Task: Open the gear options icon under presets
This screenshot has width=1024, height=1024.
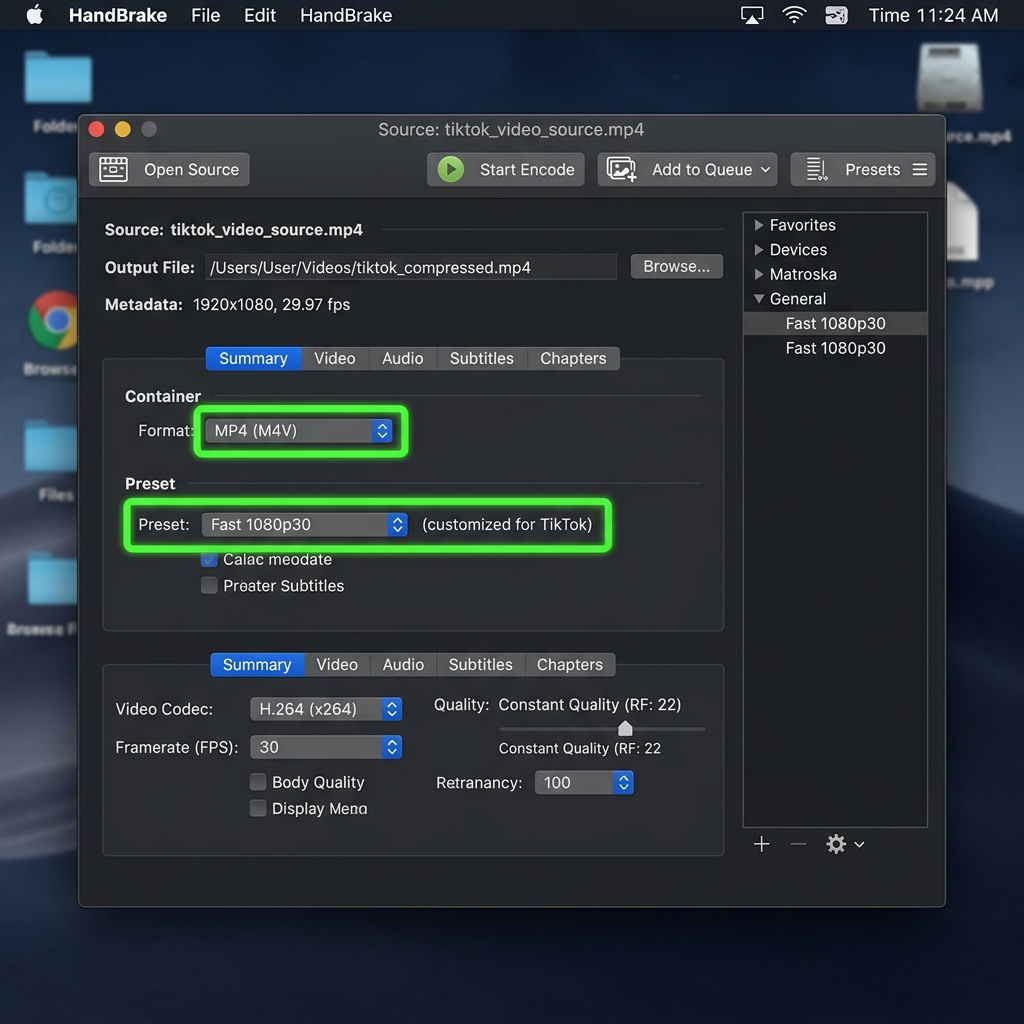Action: pyautogui.click(x=836, y=844)
